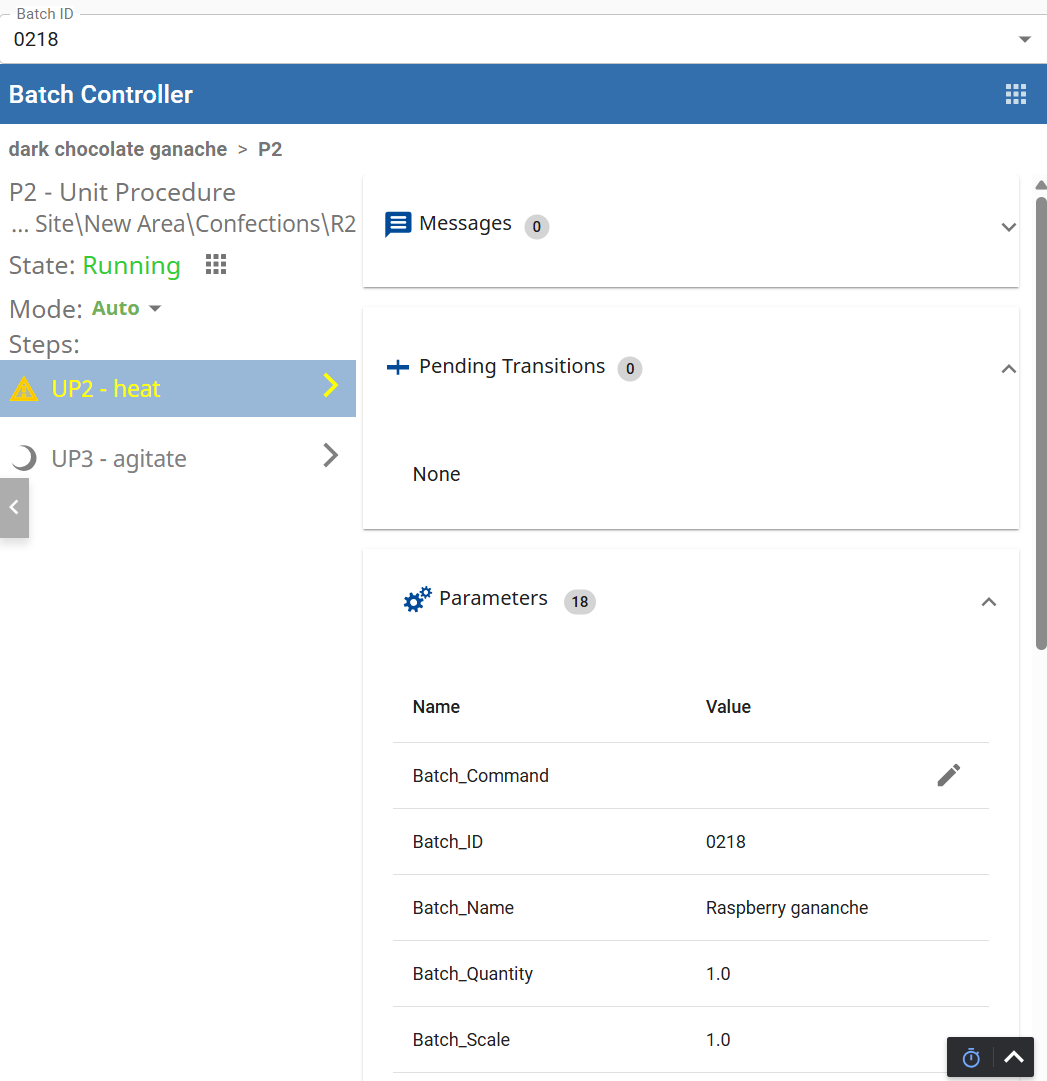Open the Batch Controller grid menu icon
This screenshot has height=1081, width=1047.
click(1015, 94)
